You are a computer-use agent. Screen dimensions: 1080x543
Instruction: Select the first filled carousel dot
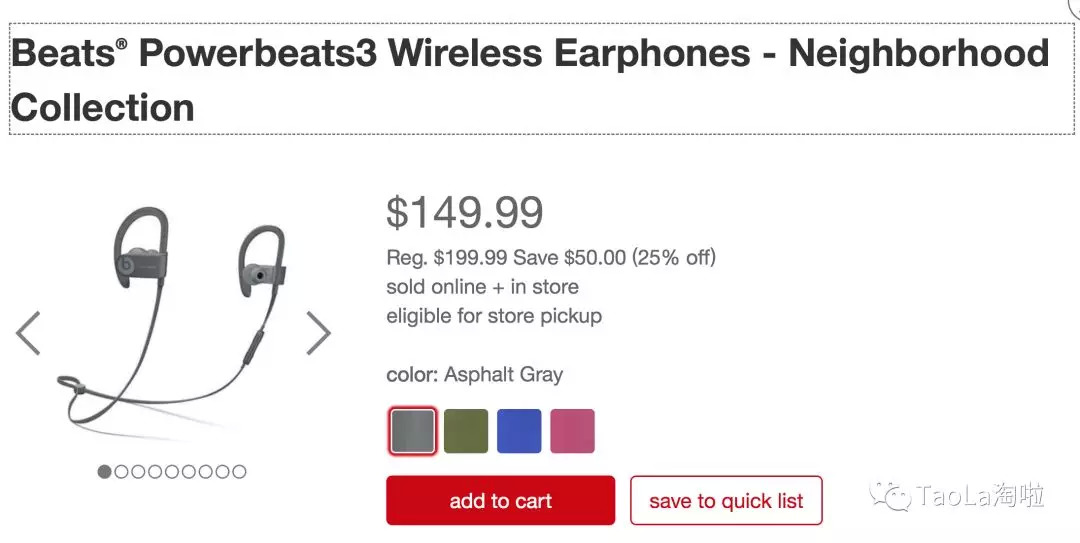coord(104,471)
